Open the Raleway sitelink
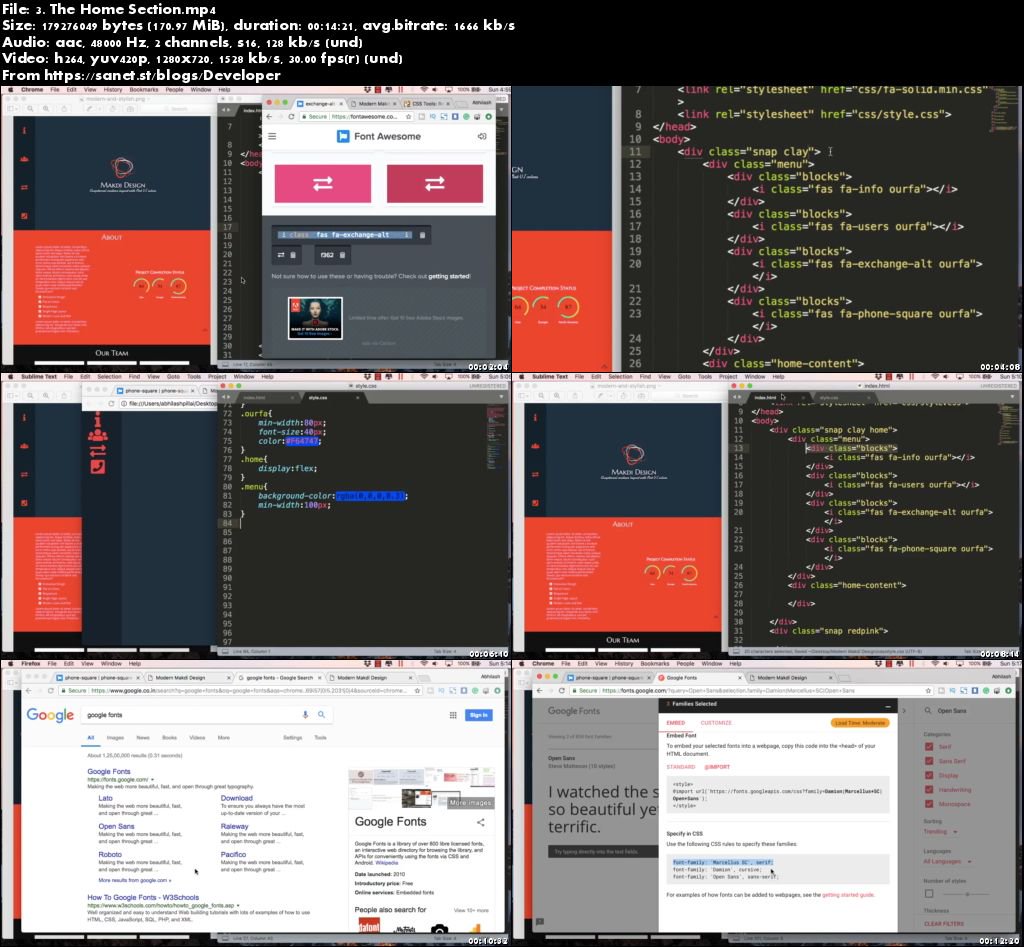The image size is (1024, 947). [234, 826]
